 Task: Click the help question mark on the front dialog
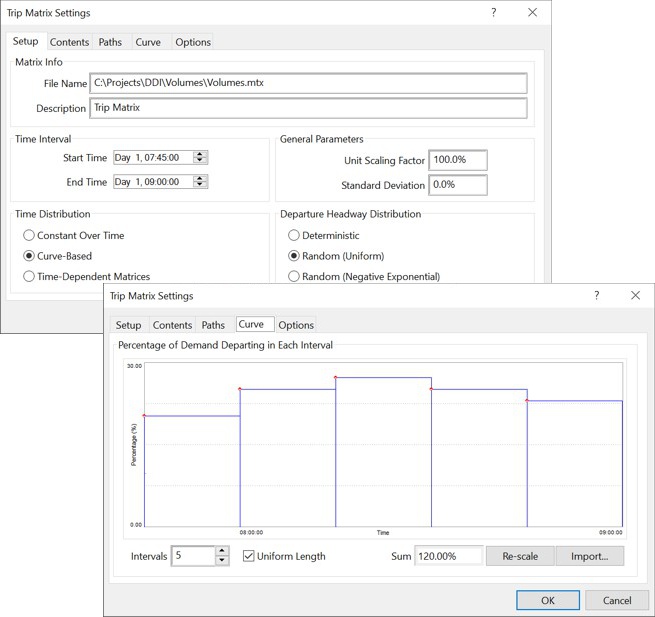pyautogui.click(x=597, y=296)
